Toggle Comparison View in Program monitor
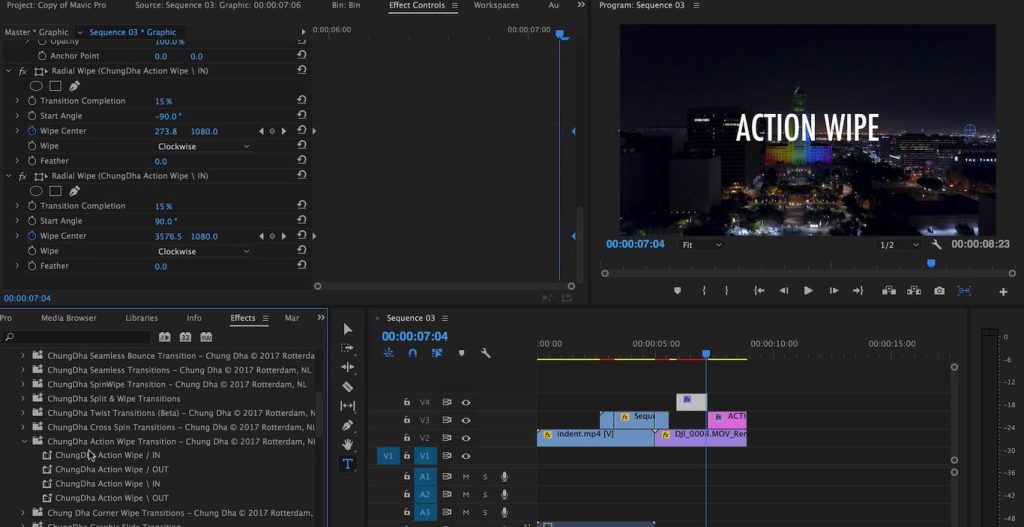1024x527 pixels. (x=964, y=291)
